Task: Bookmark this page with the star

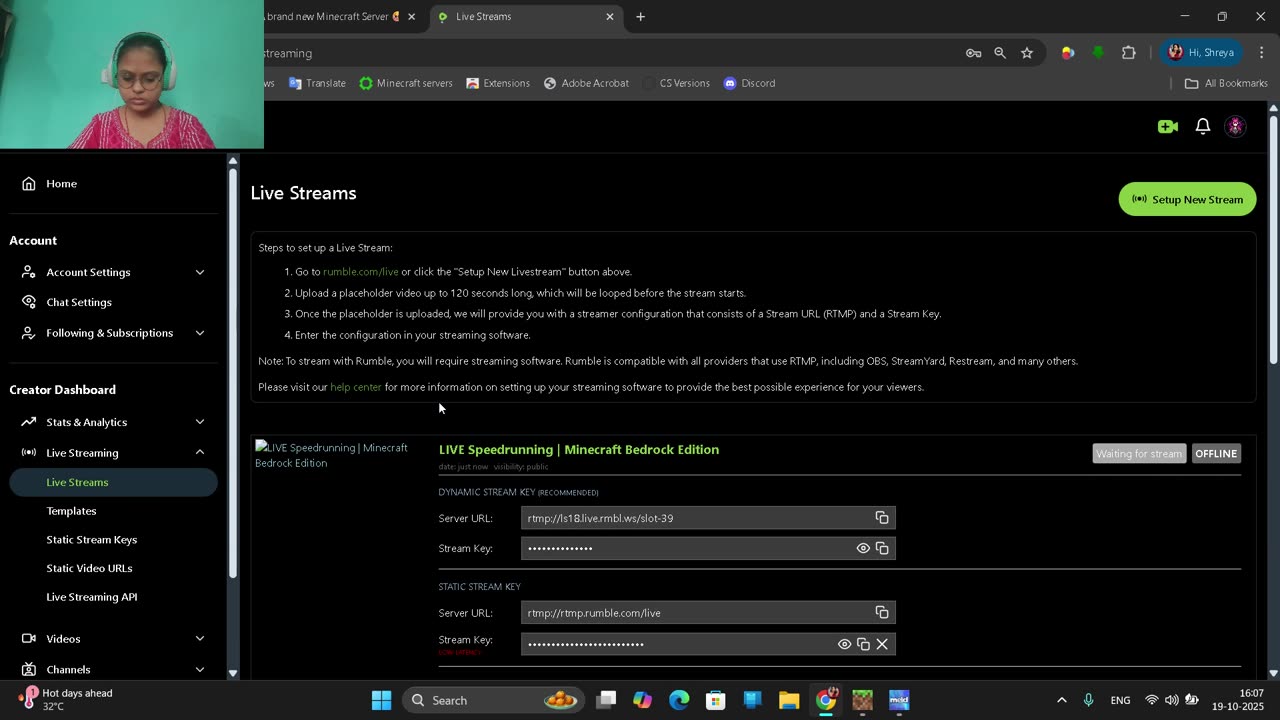Action: [x=1027, y=53]
